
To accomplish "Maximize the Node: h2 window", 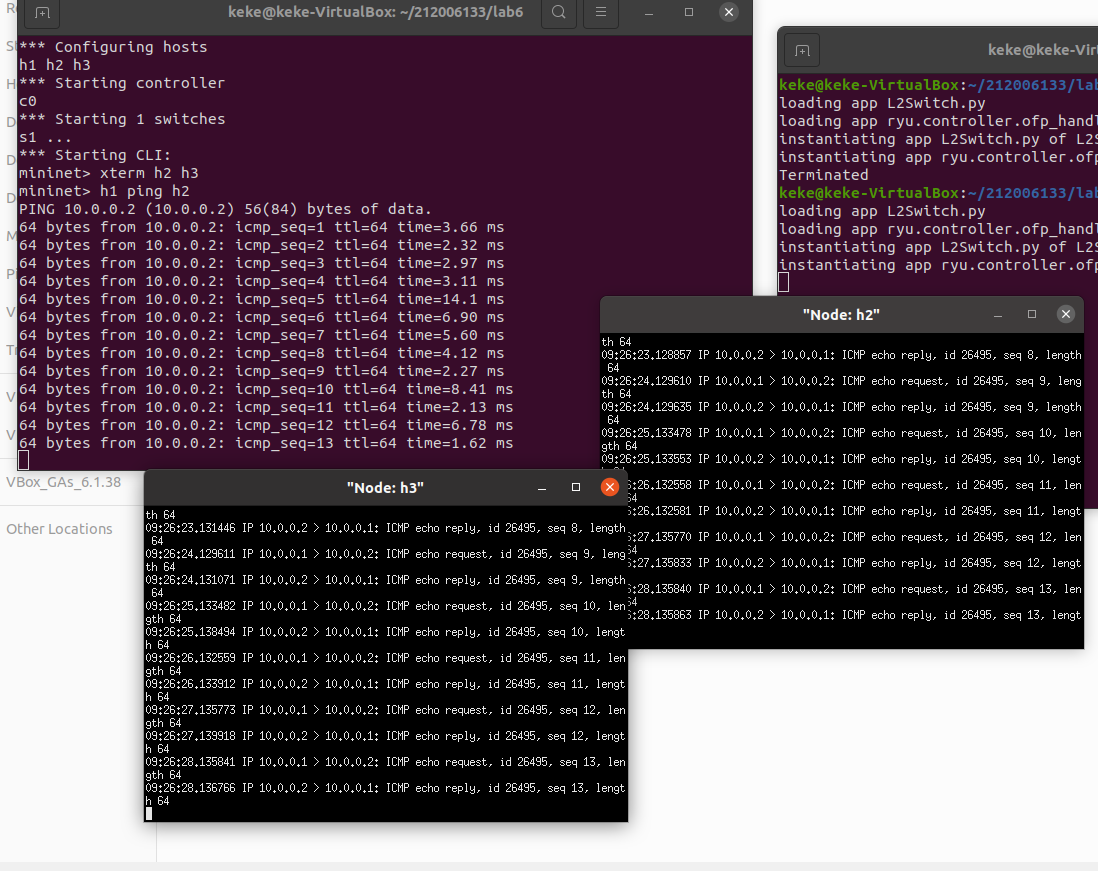I will click(1031, 314).
